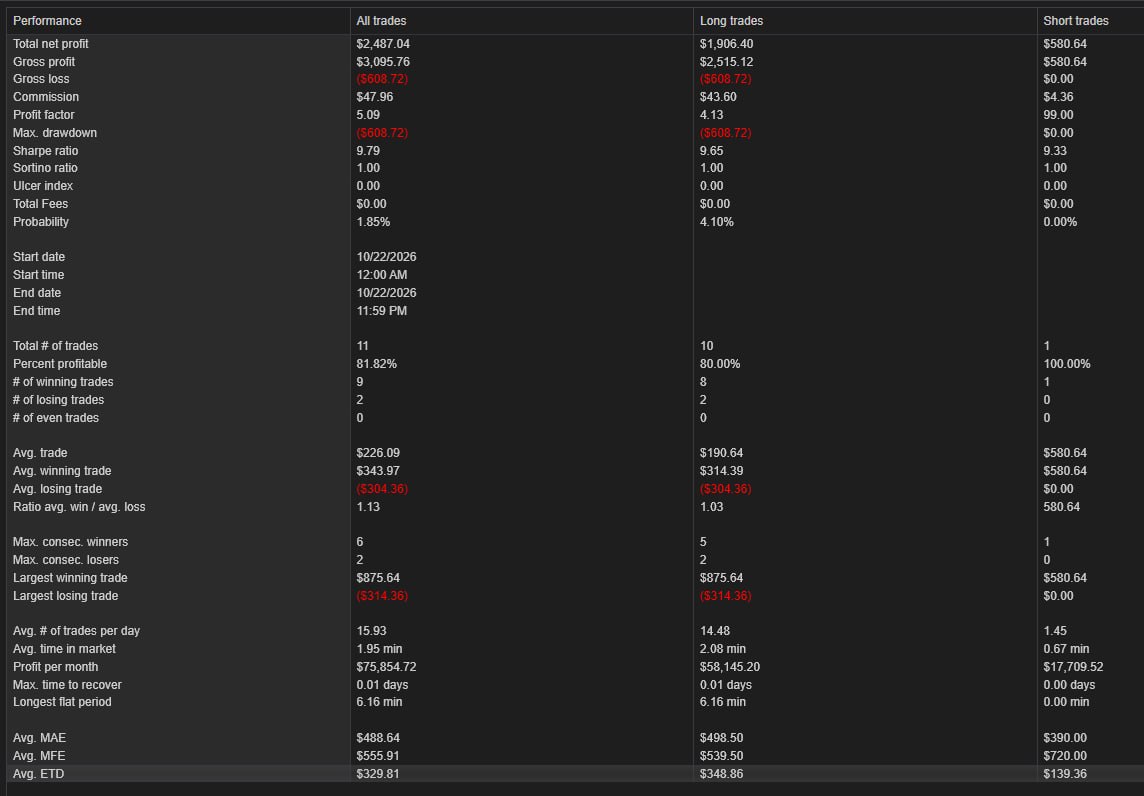Select the Sharpe ratio row label

click(x=45, y=150)
